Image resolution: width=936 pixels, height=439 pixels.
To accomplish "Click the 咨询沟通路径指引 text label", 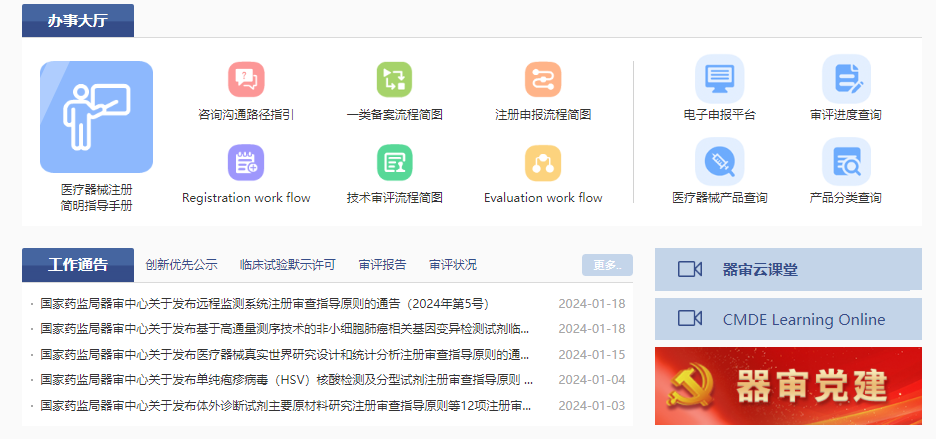I will tap(246, 115).
